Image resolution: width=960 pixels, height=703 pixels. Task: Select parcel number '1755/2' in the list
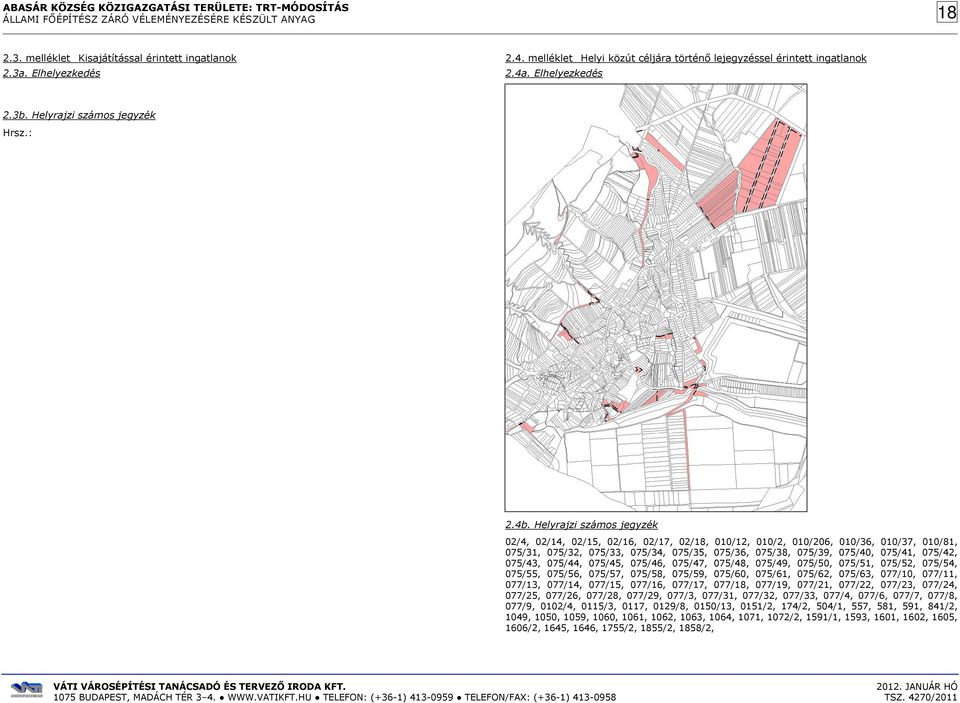(618, 628)
